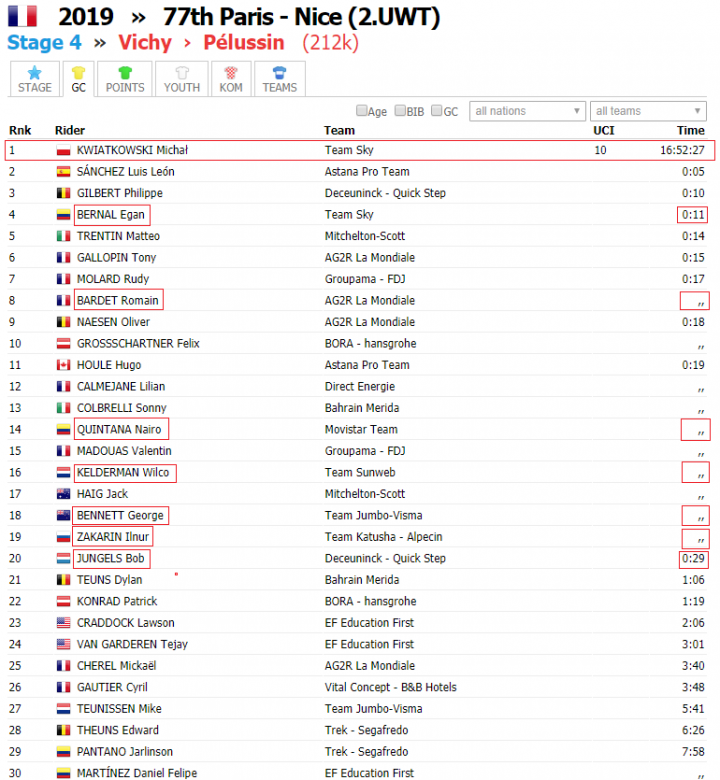Open Team Sunweb link
This screenshot has height=780, width=720.
click(x=360, y=473)
